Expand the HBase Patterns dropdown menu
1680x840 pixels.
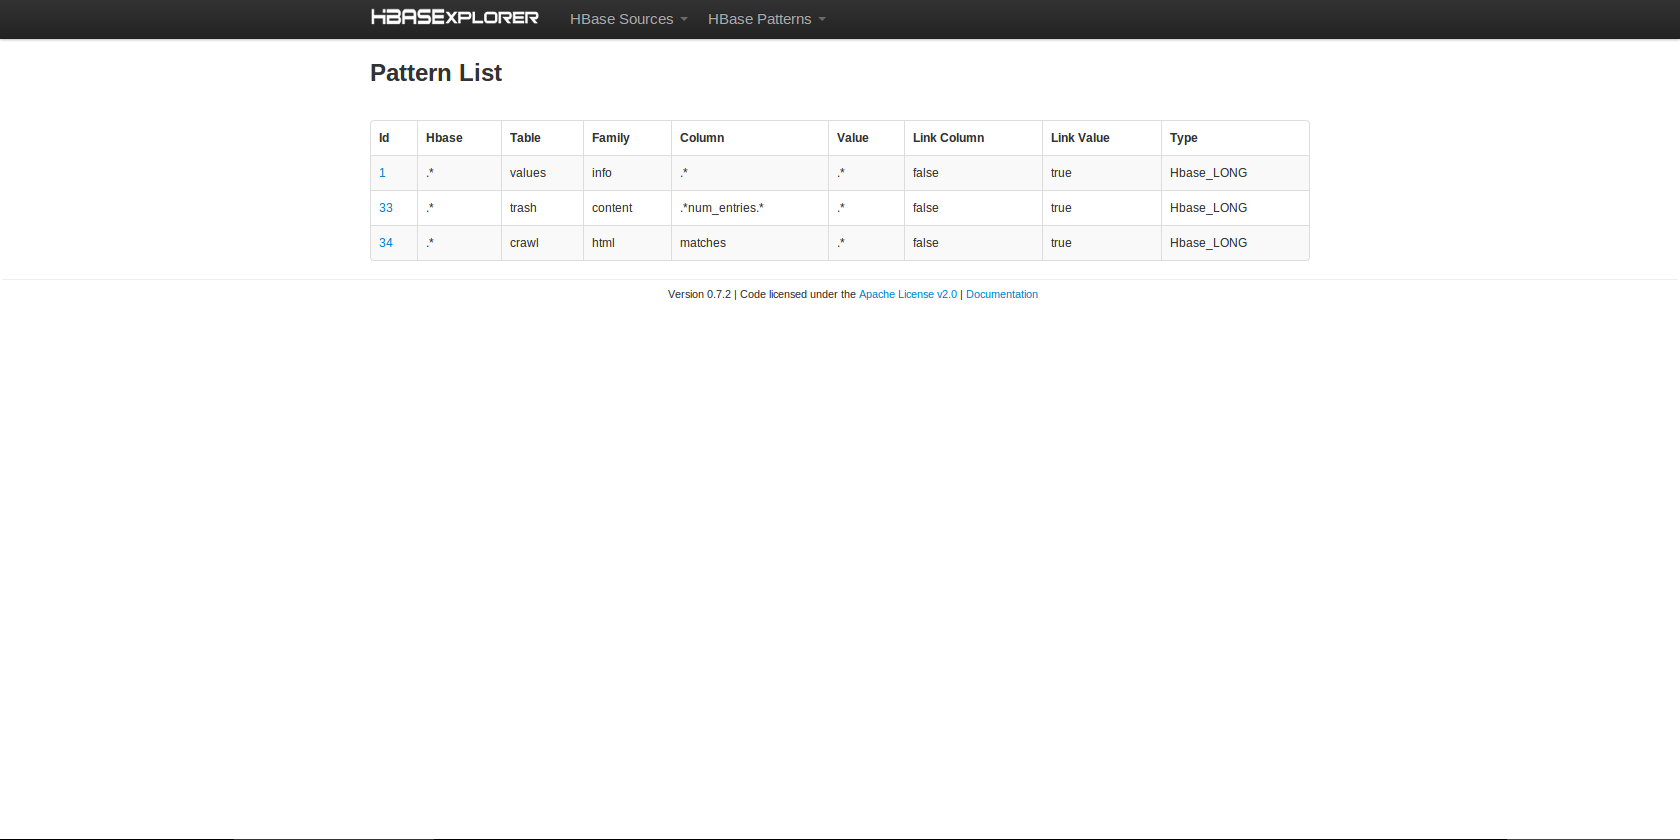[x=766, y=19]
